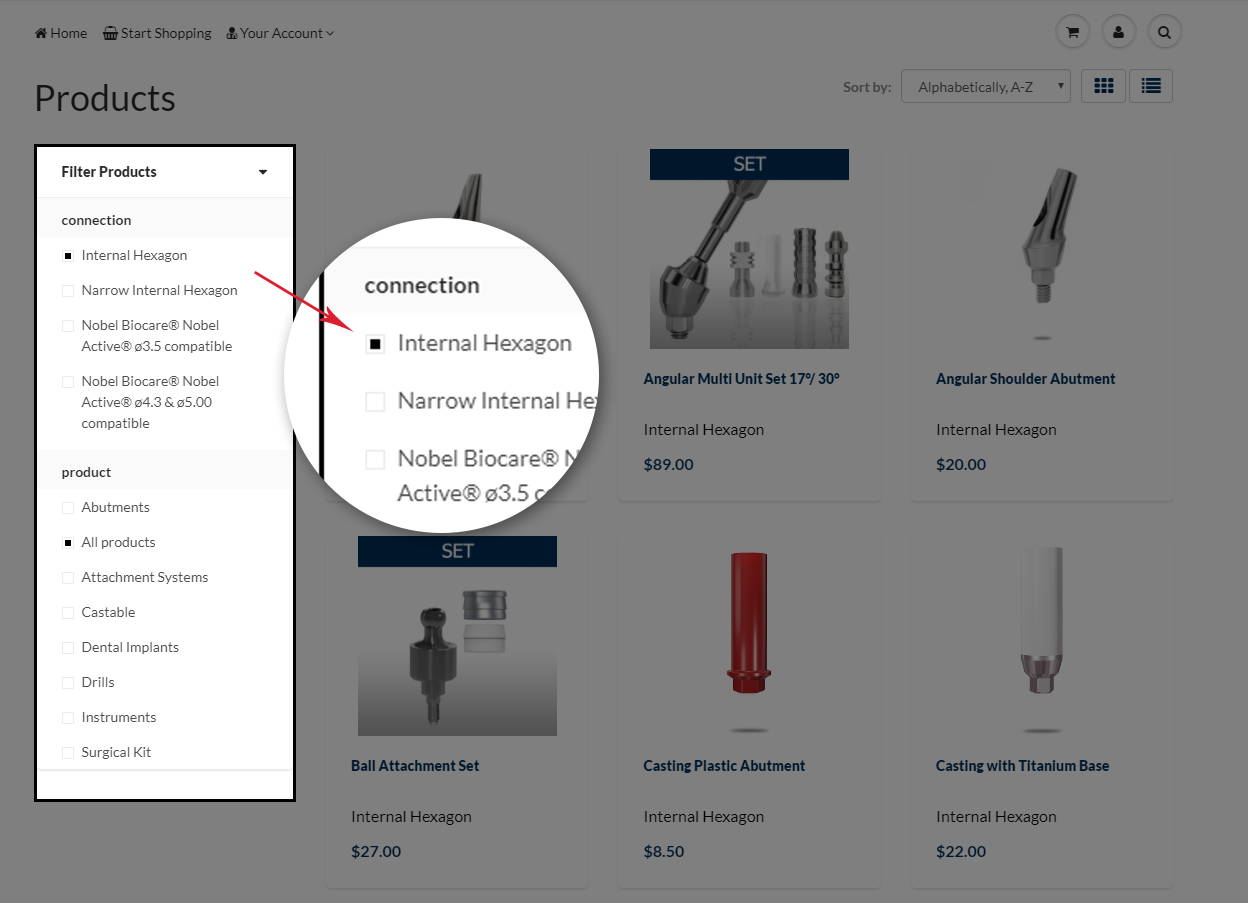Tick the Dental Implants checkbox
This screenshot has width=1248, height=903.
[x=68, y=648]
